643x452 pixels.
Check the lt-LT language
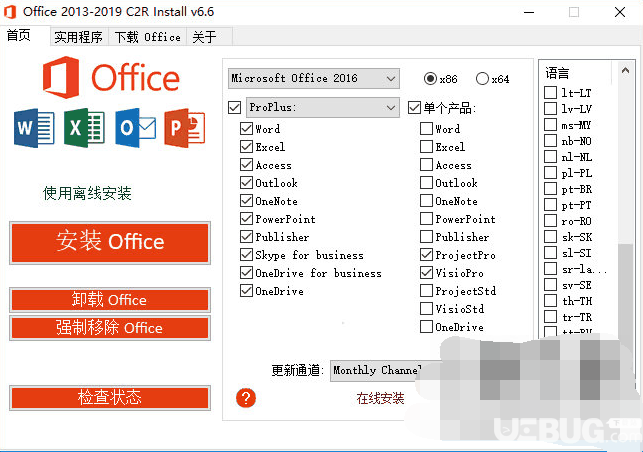(x=550, y=93)
